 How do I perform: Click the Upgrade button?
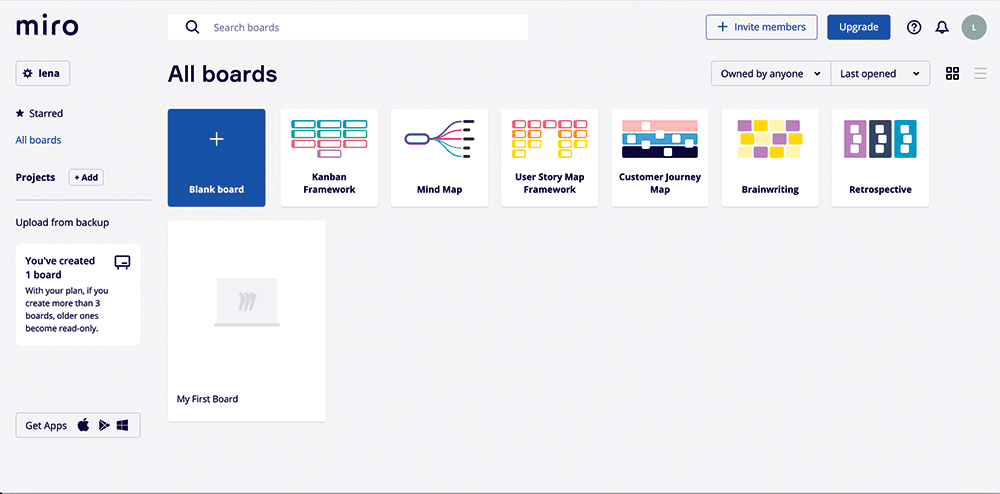click(x=858, y=27)
